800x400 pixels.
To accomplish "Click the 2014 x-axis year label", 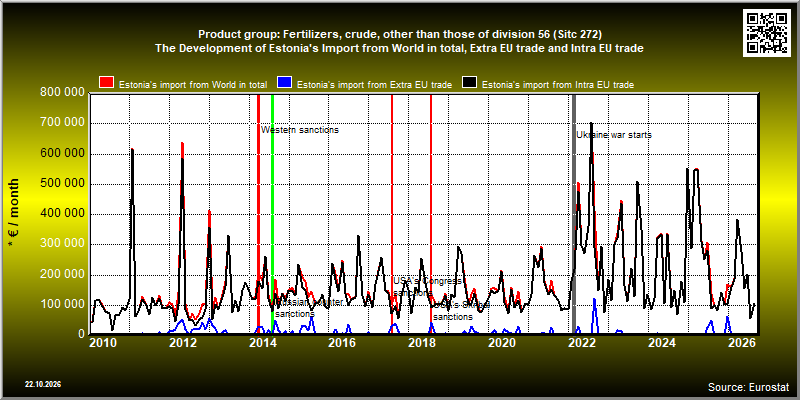I will pyautogui.click(x=262, y=343).
